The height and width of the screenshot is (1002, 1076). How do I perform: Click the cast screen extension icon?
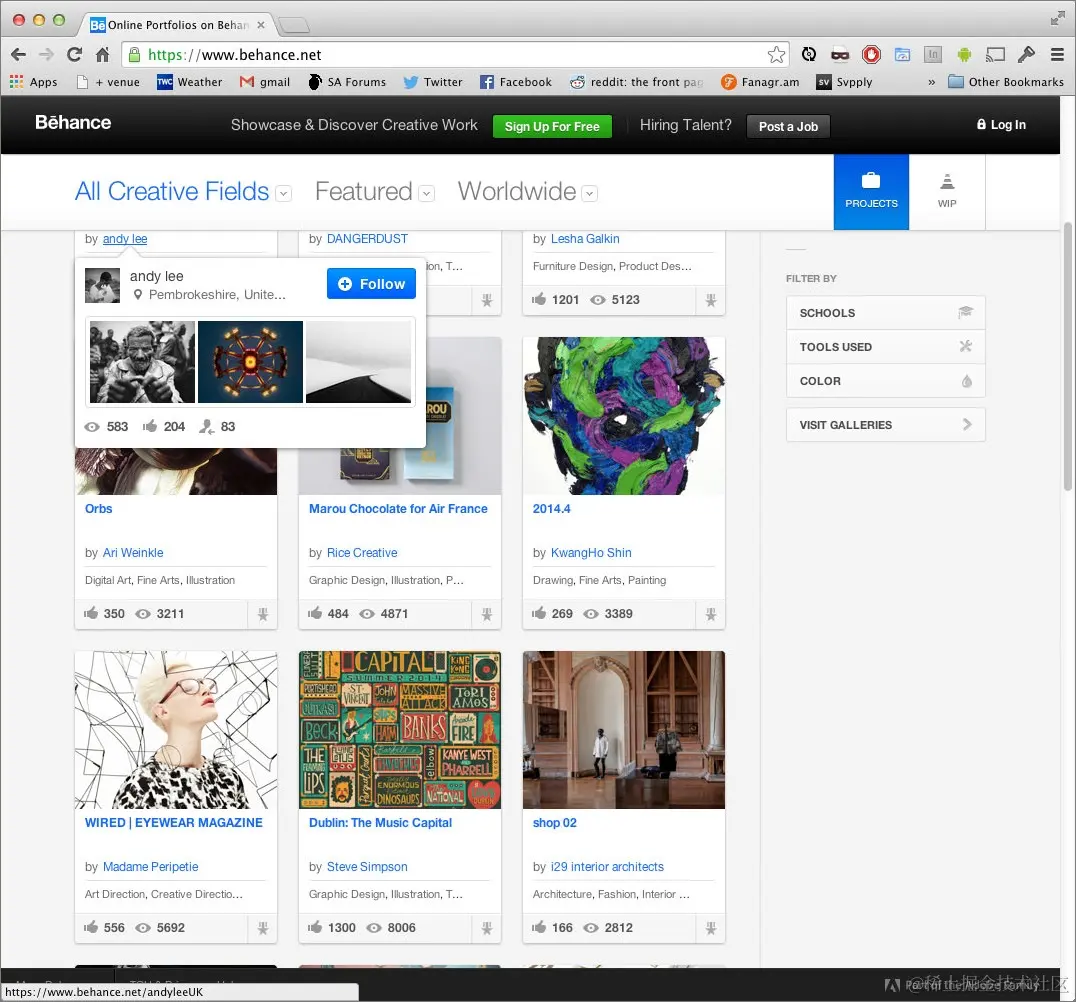995,54
